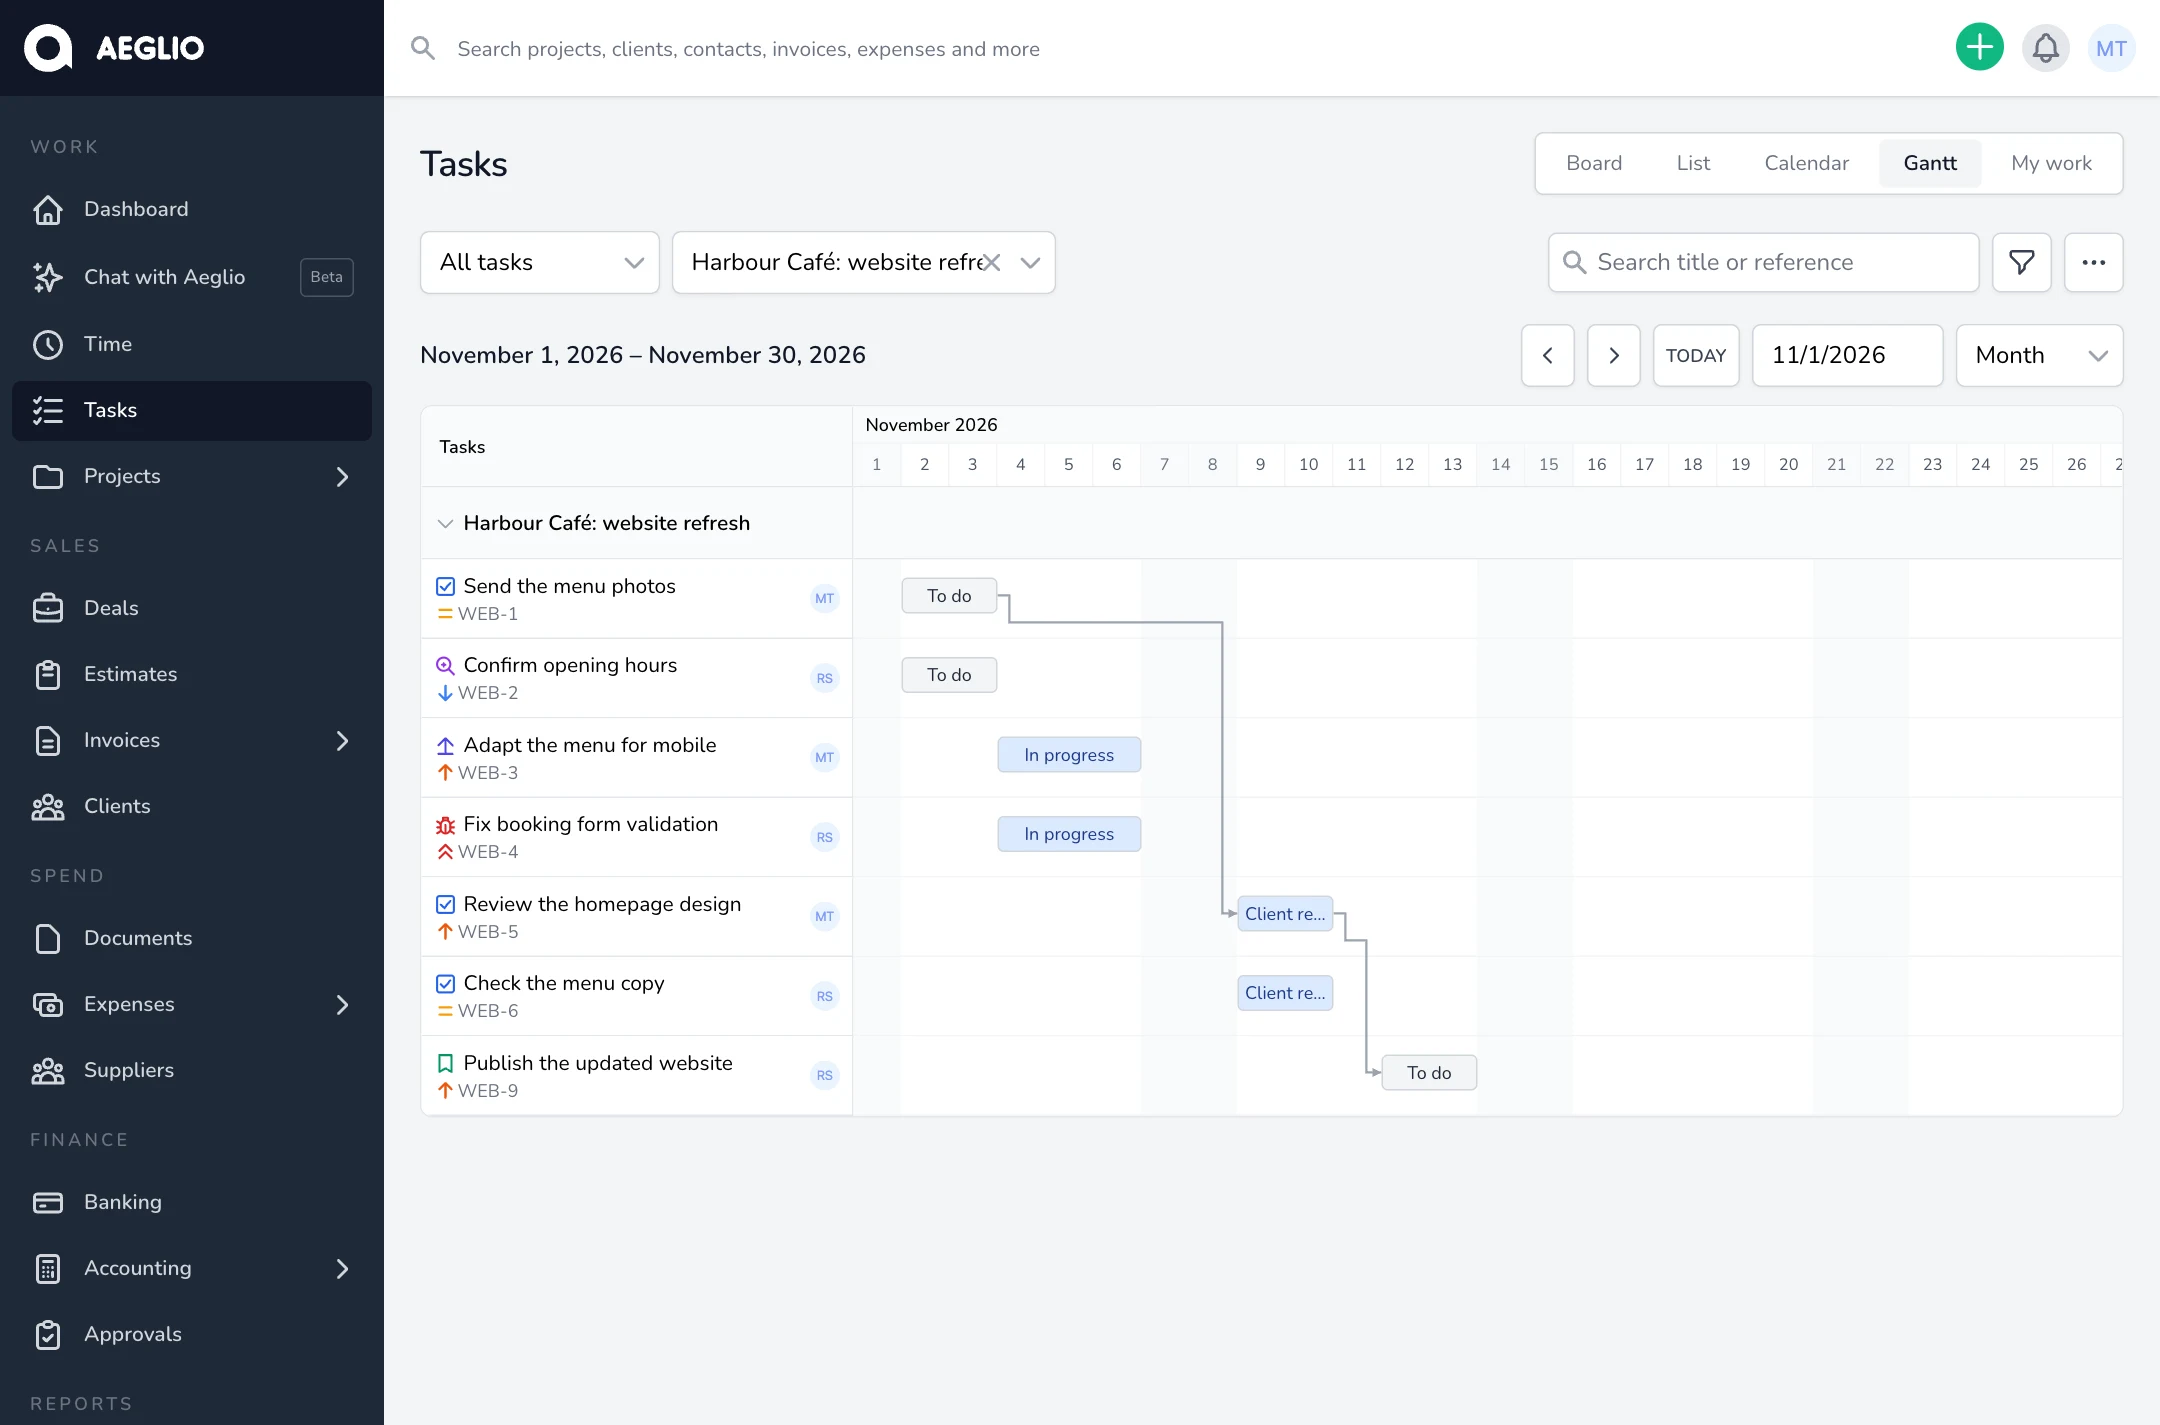Go to next month arrow

pyautogui.click(x=1614, y=355)
